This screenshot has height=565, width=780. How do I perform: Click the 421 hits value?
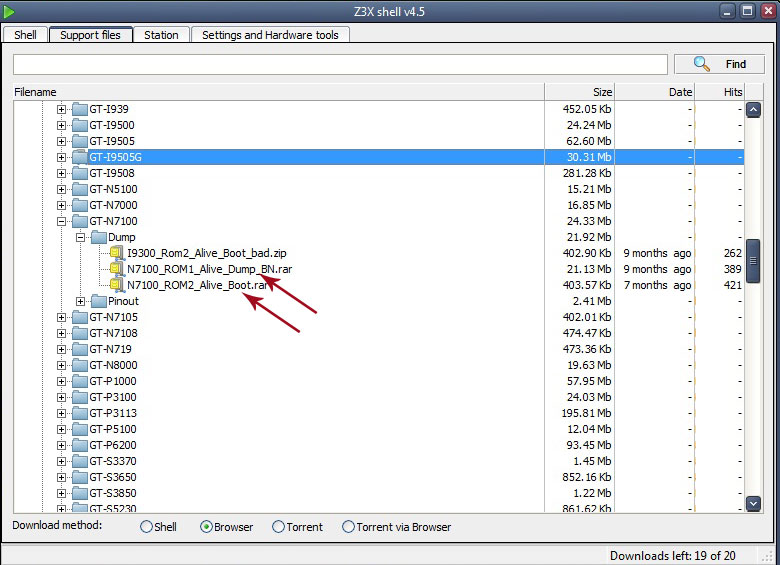[732, 285]
